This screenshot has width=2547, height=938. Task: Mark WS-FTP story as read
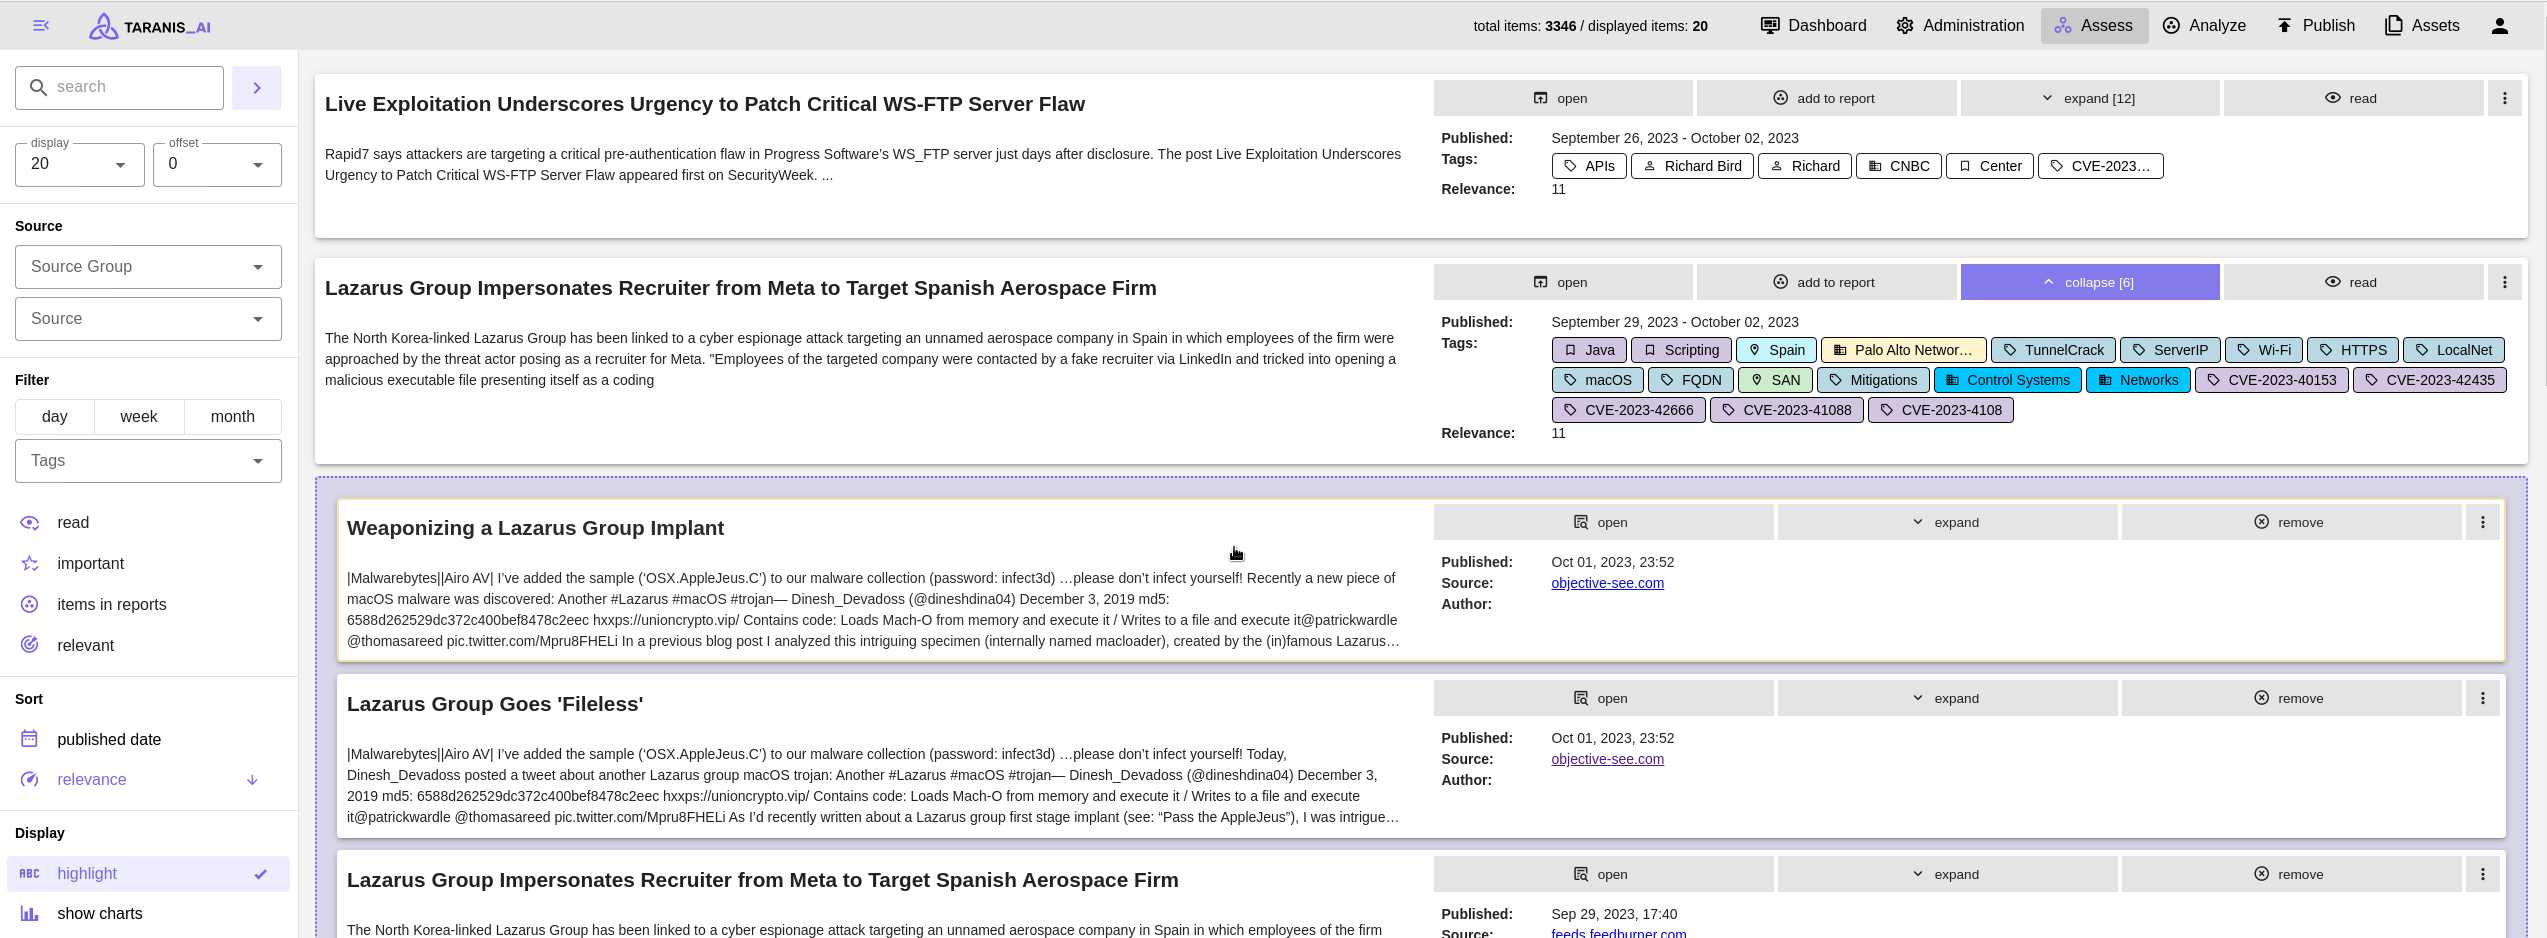[2353, 98]
